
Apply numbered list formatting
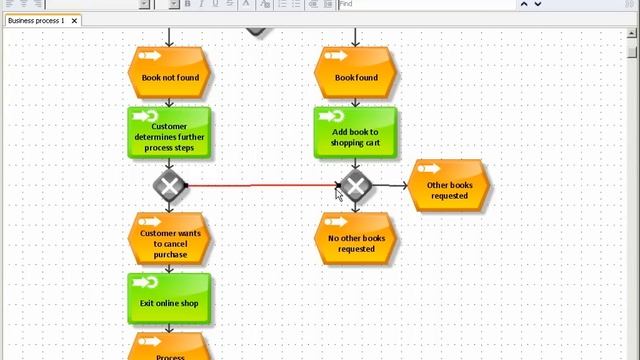pos(282,4)
